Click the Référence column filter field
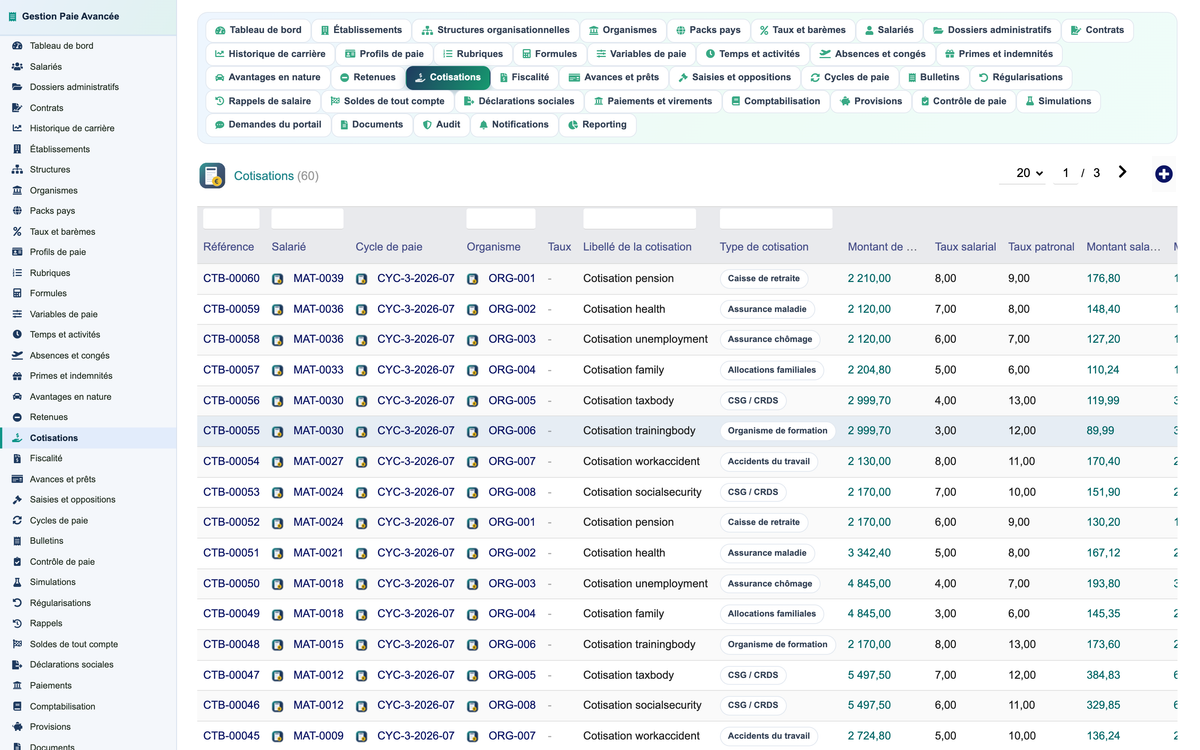 [231, 218]
